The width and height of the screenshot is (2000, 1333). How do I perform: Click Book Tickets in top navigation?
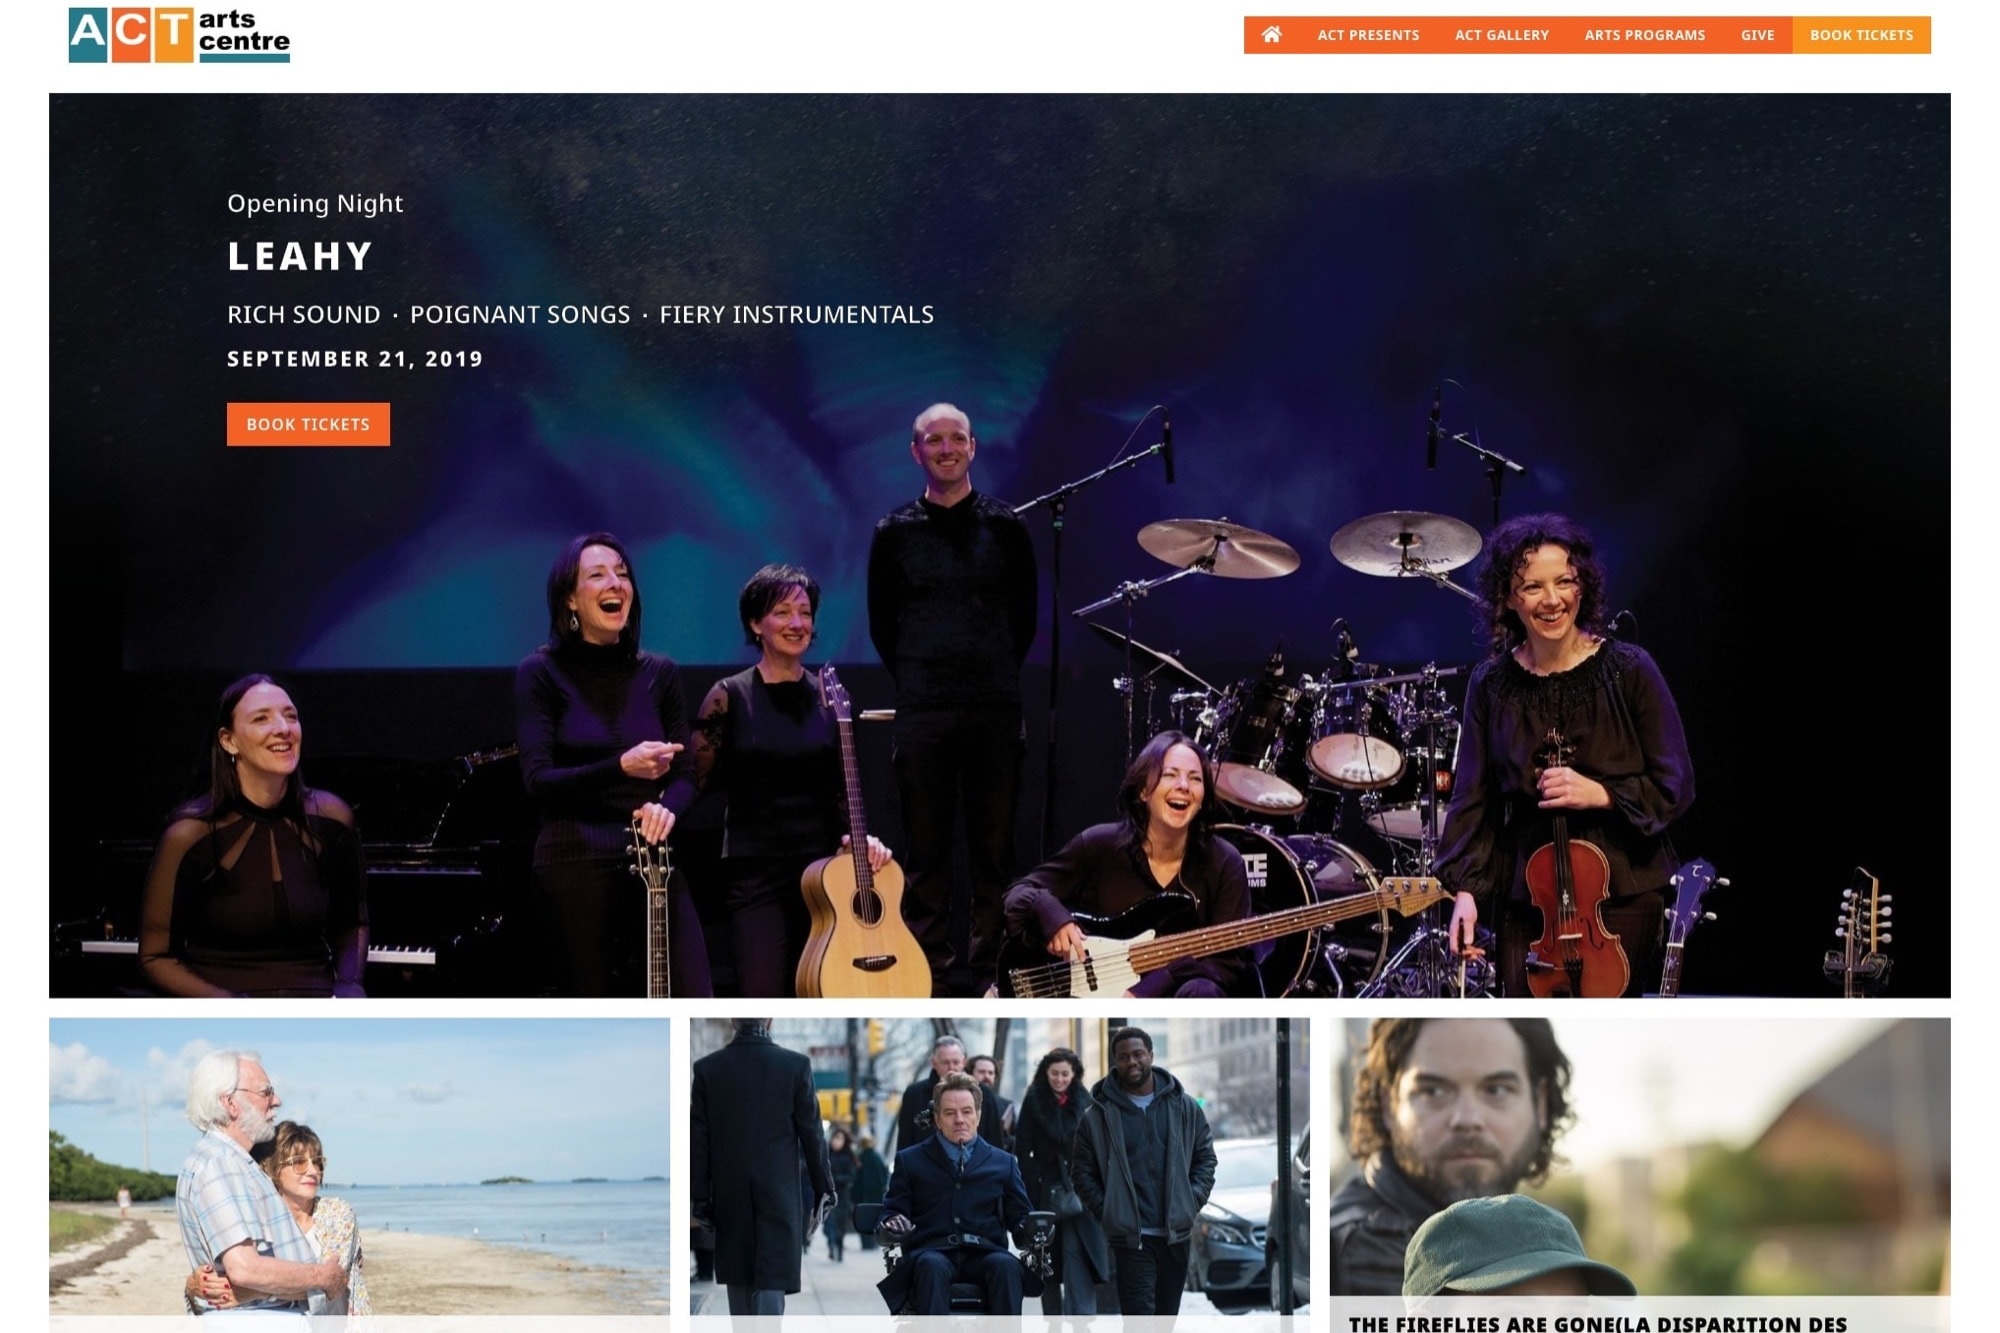coord(1861,35)
